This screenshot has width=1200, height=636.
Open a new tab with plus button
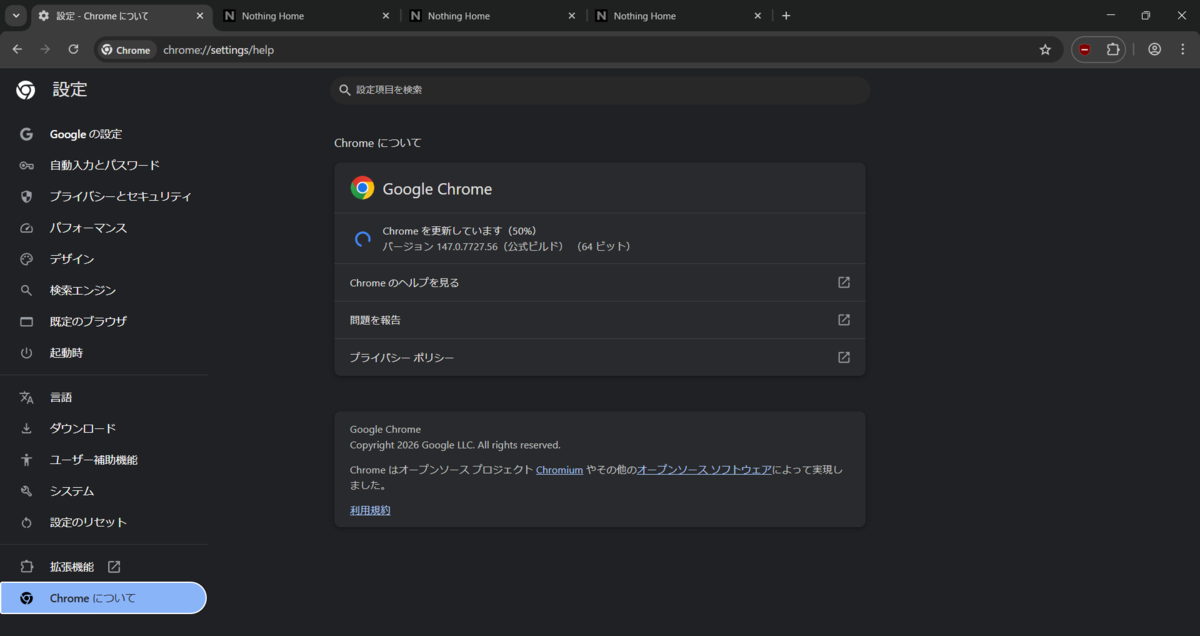(x=786, y=16)
